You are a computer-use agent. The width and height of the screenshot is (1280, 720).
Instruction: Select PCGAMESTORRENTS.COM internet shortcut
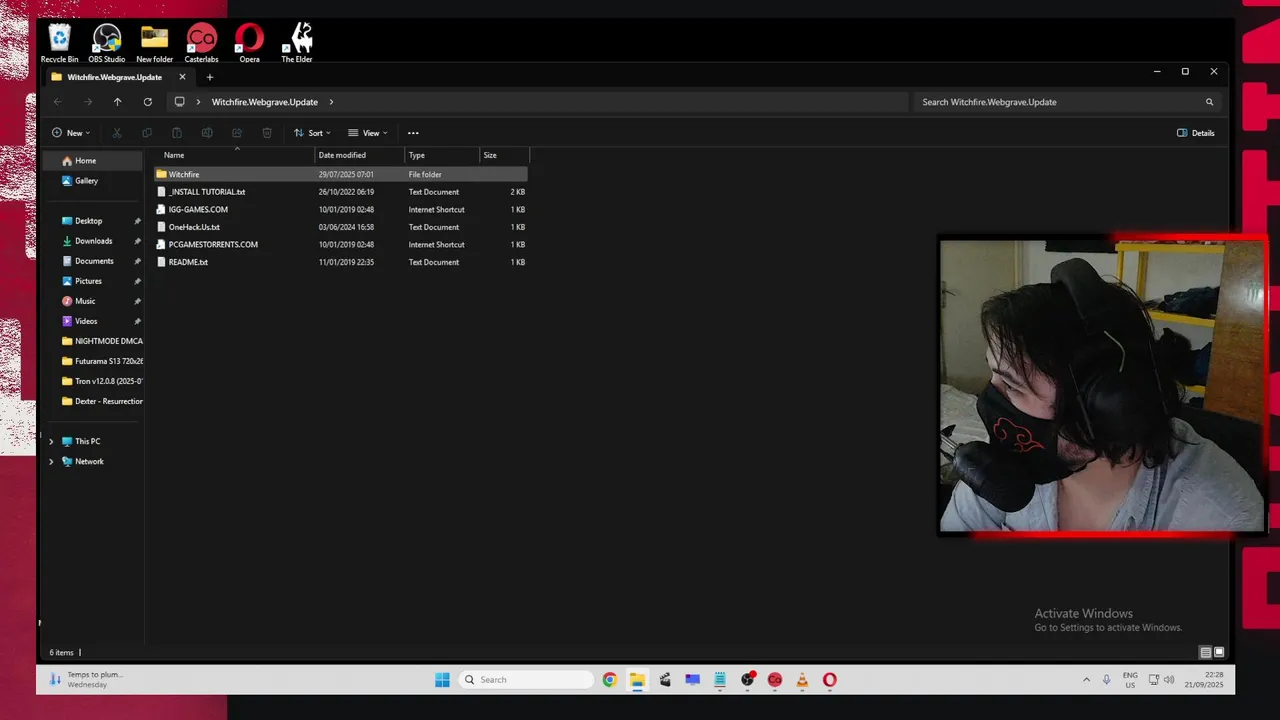click(340, 245)
